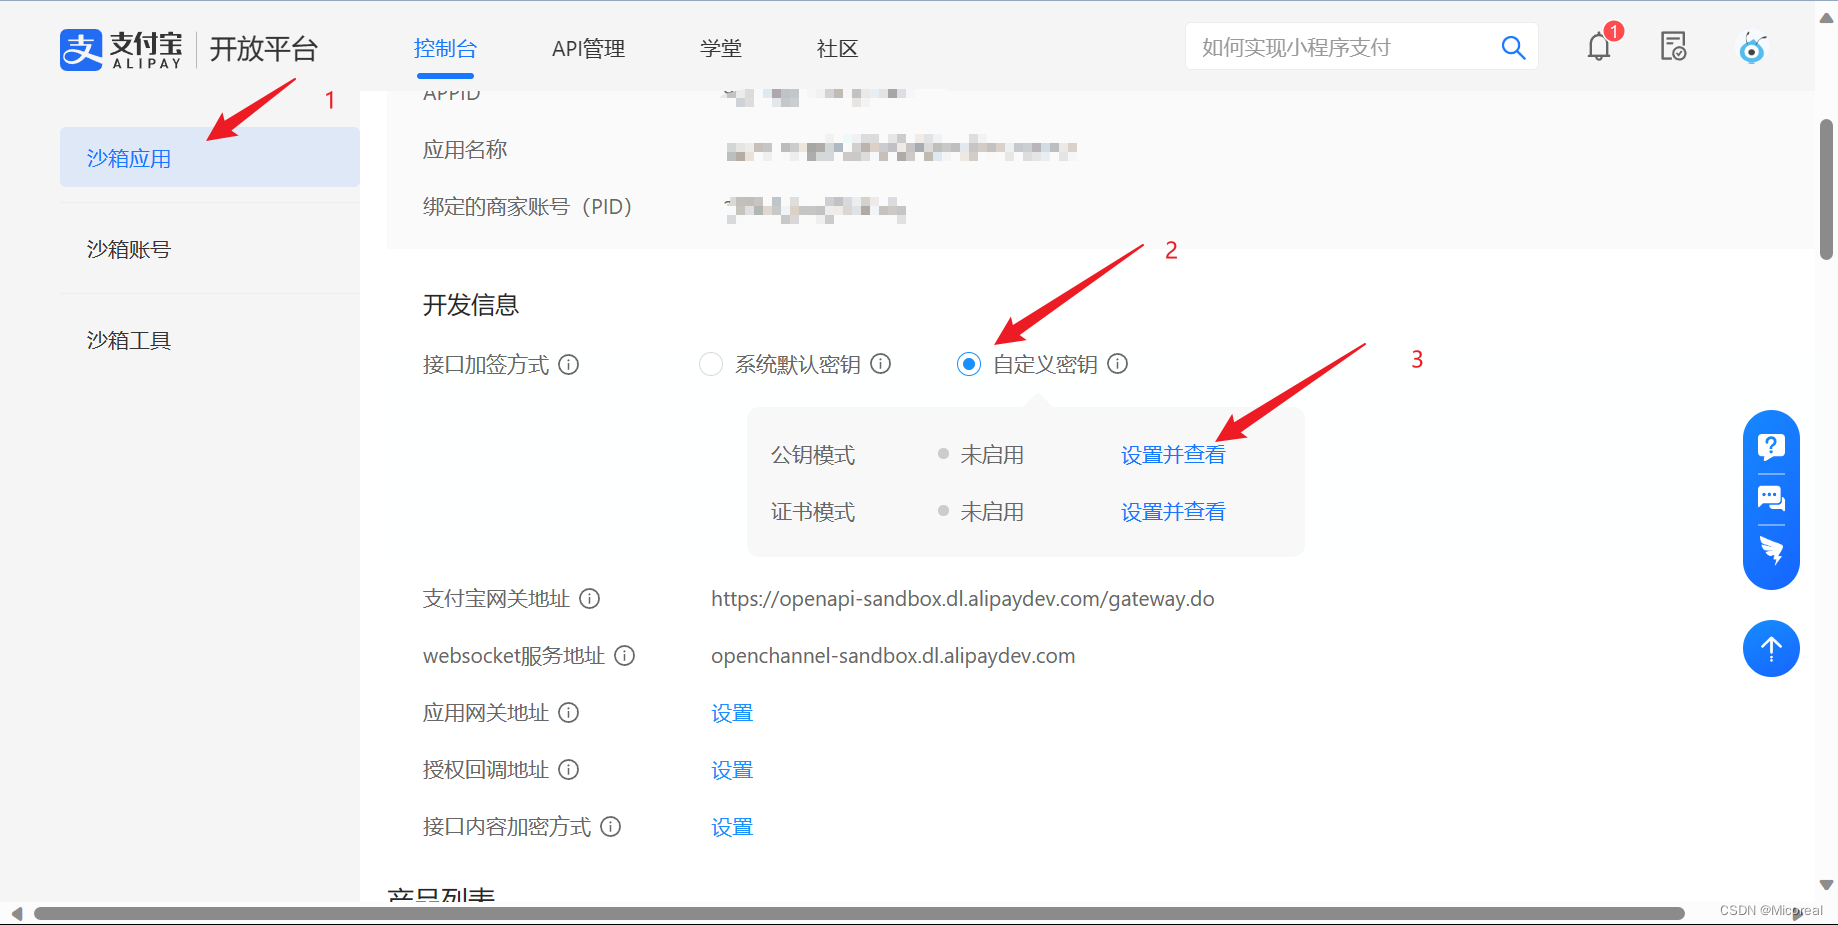1838x925 pixels.
Task: Open the document checklist icon in header
Action: pos(1673,46)
